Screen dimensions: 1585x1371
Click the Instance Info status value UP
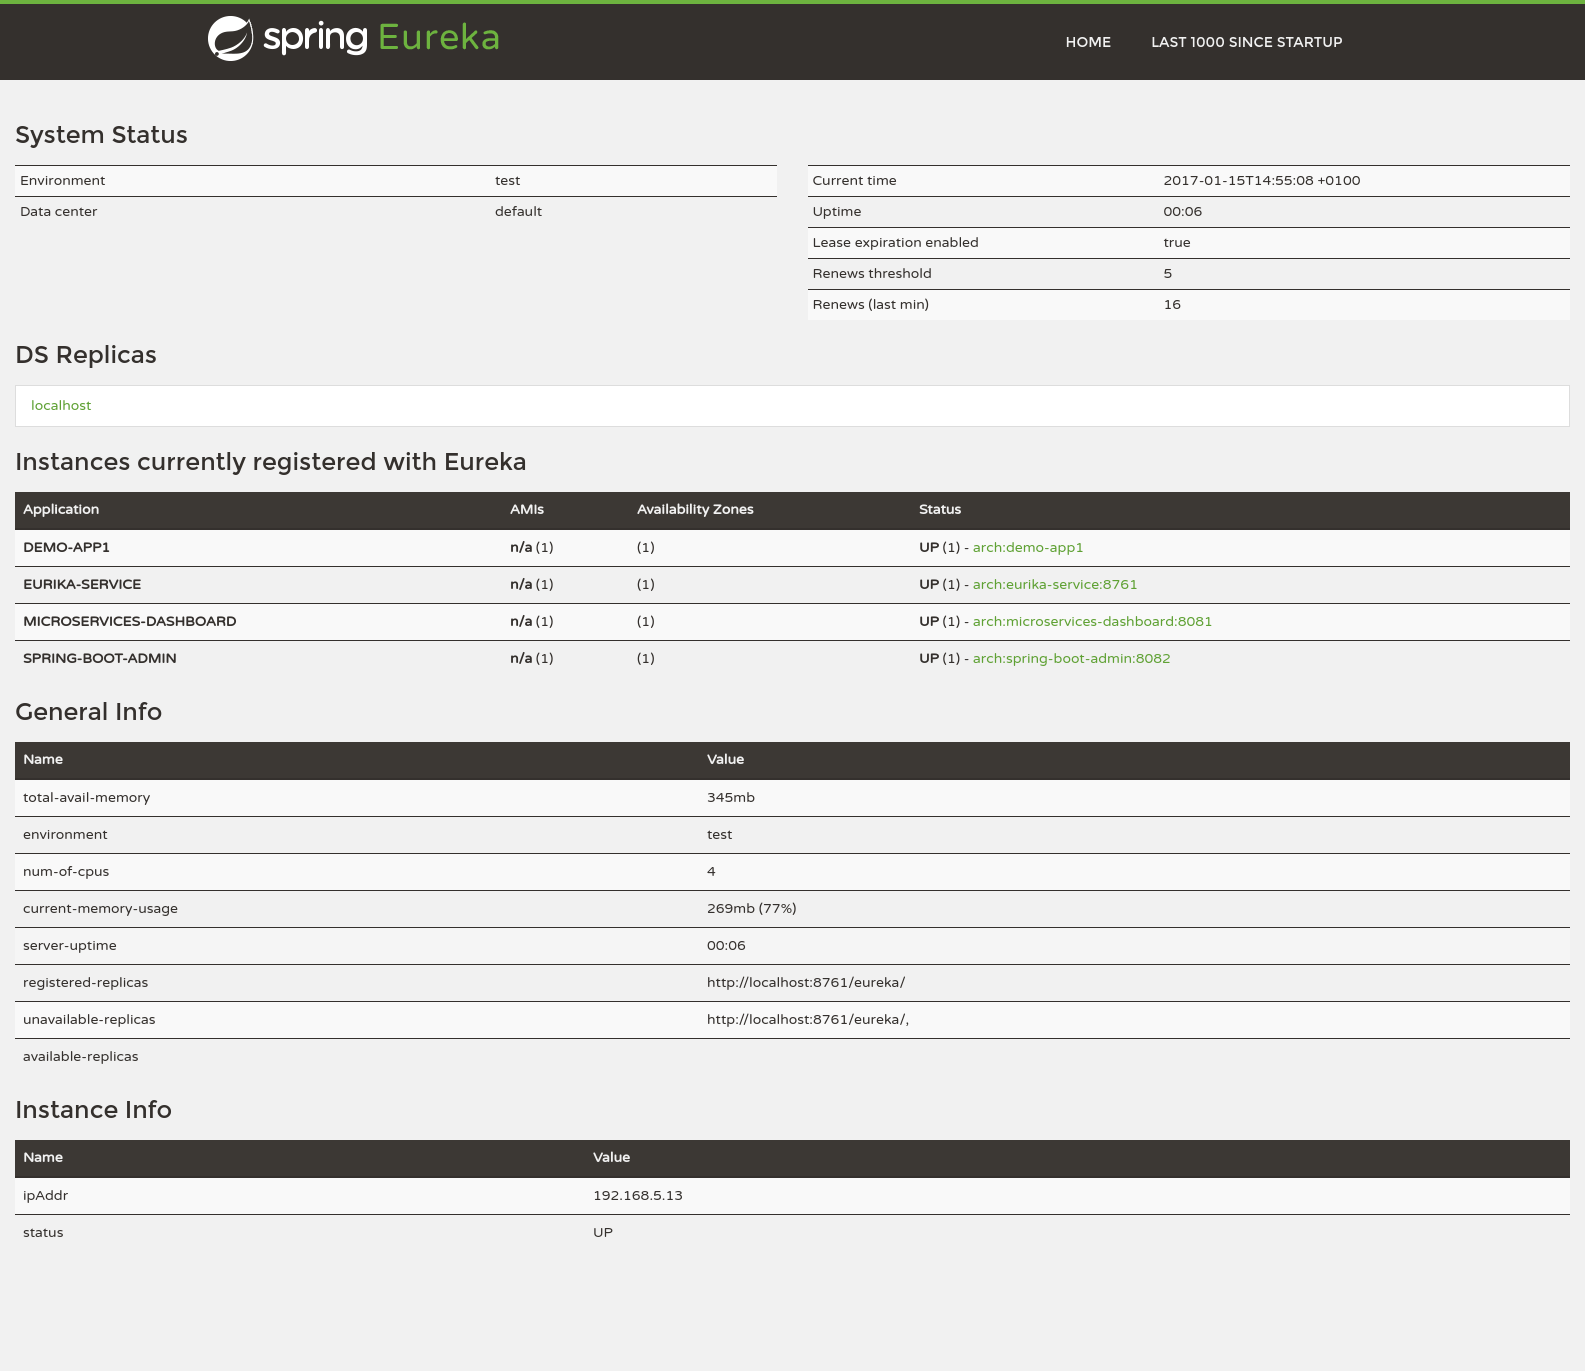coord(603,1232)
